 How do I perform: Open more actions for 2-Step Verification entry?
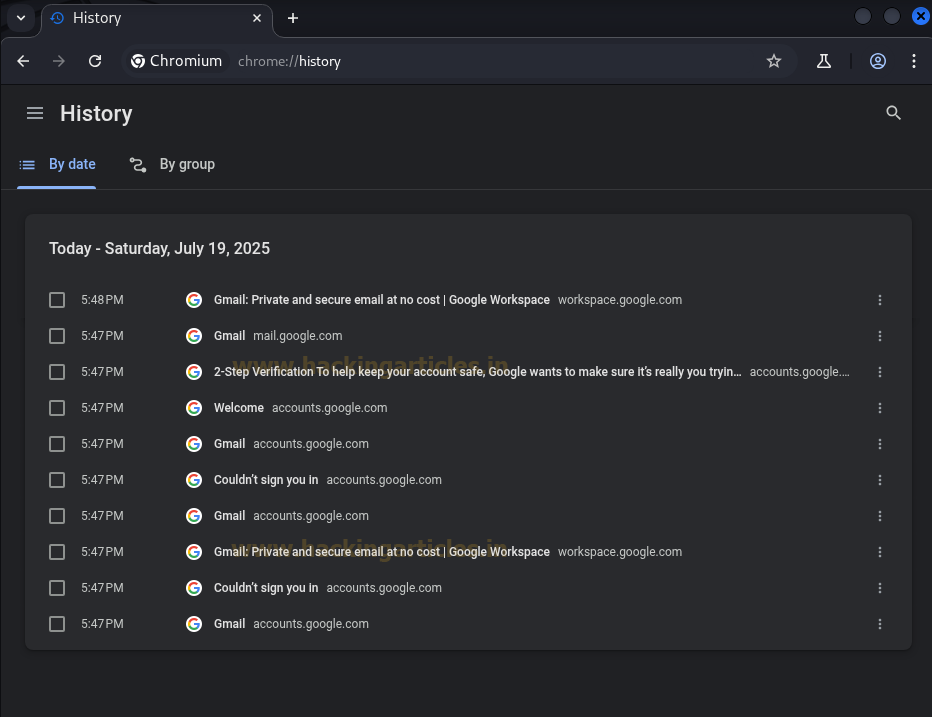point(880,372)
